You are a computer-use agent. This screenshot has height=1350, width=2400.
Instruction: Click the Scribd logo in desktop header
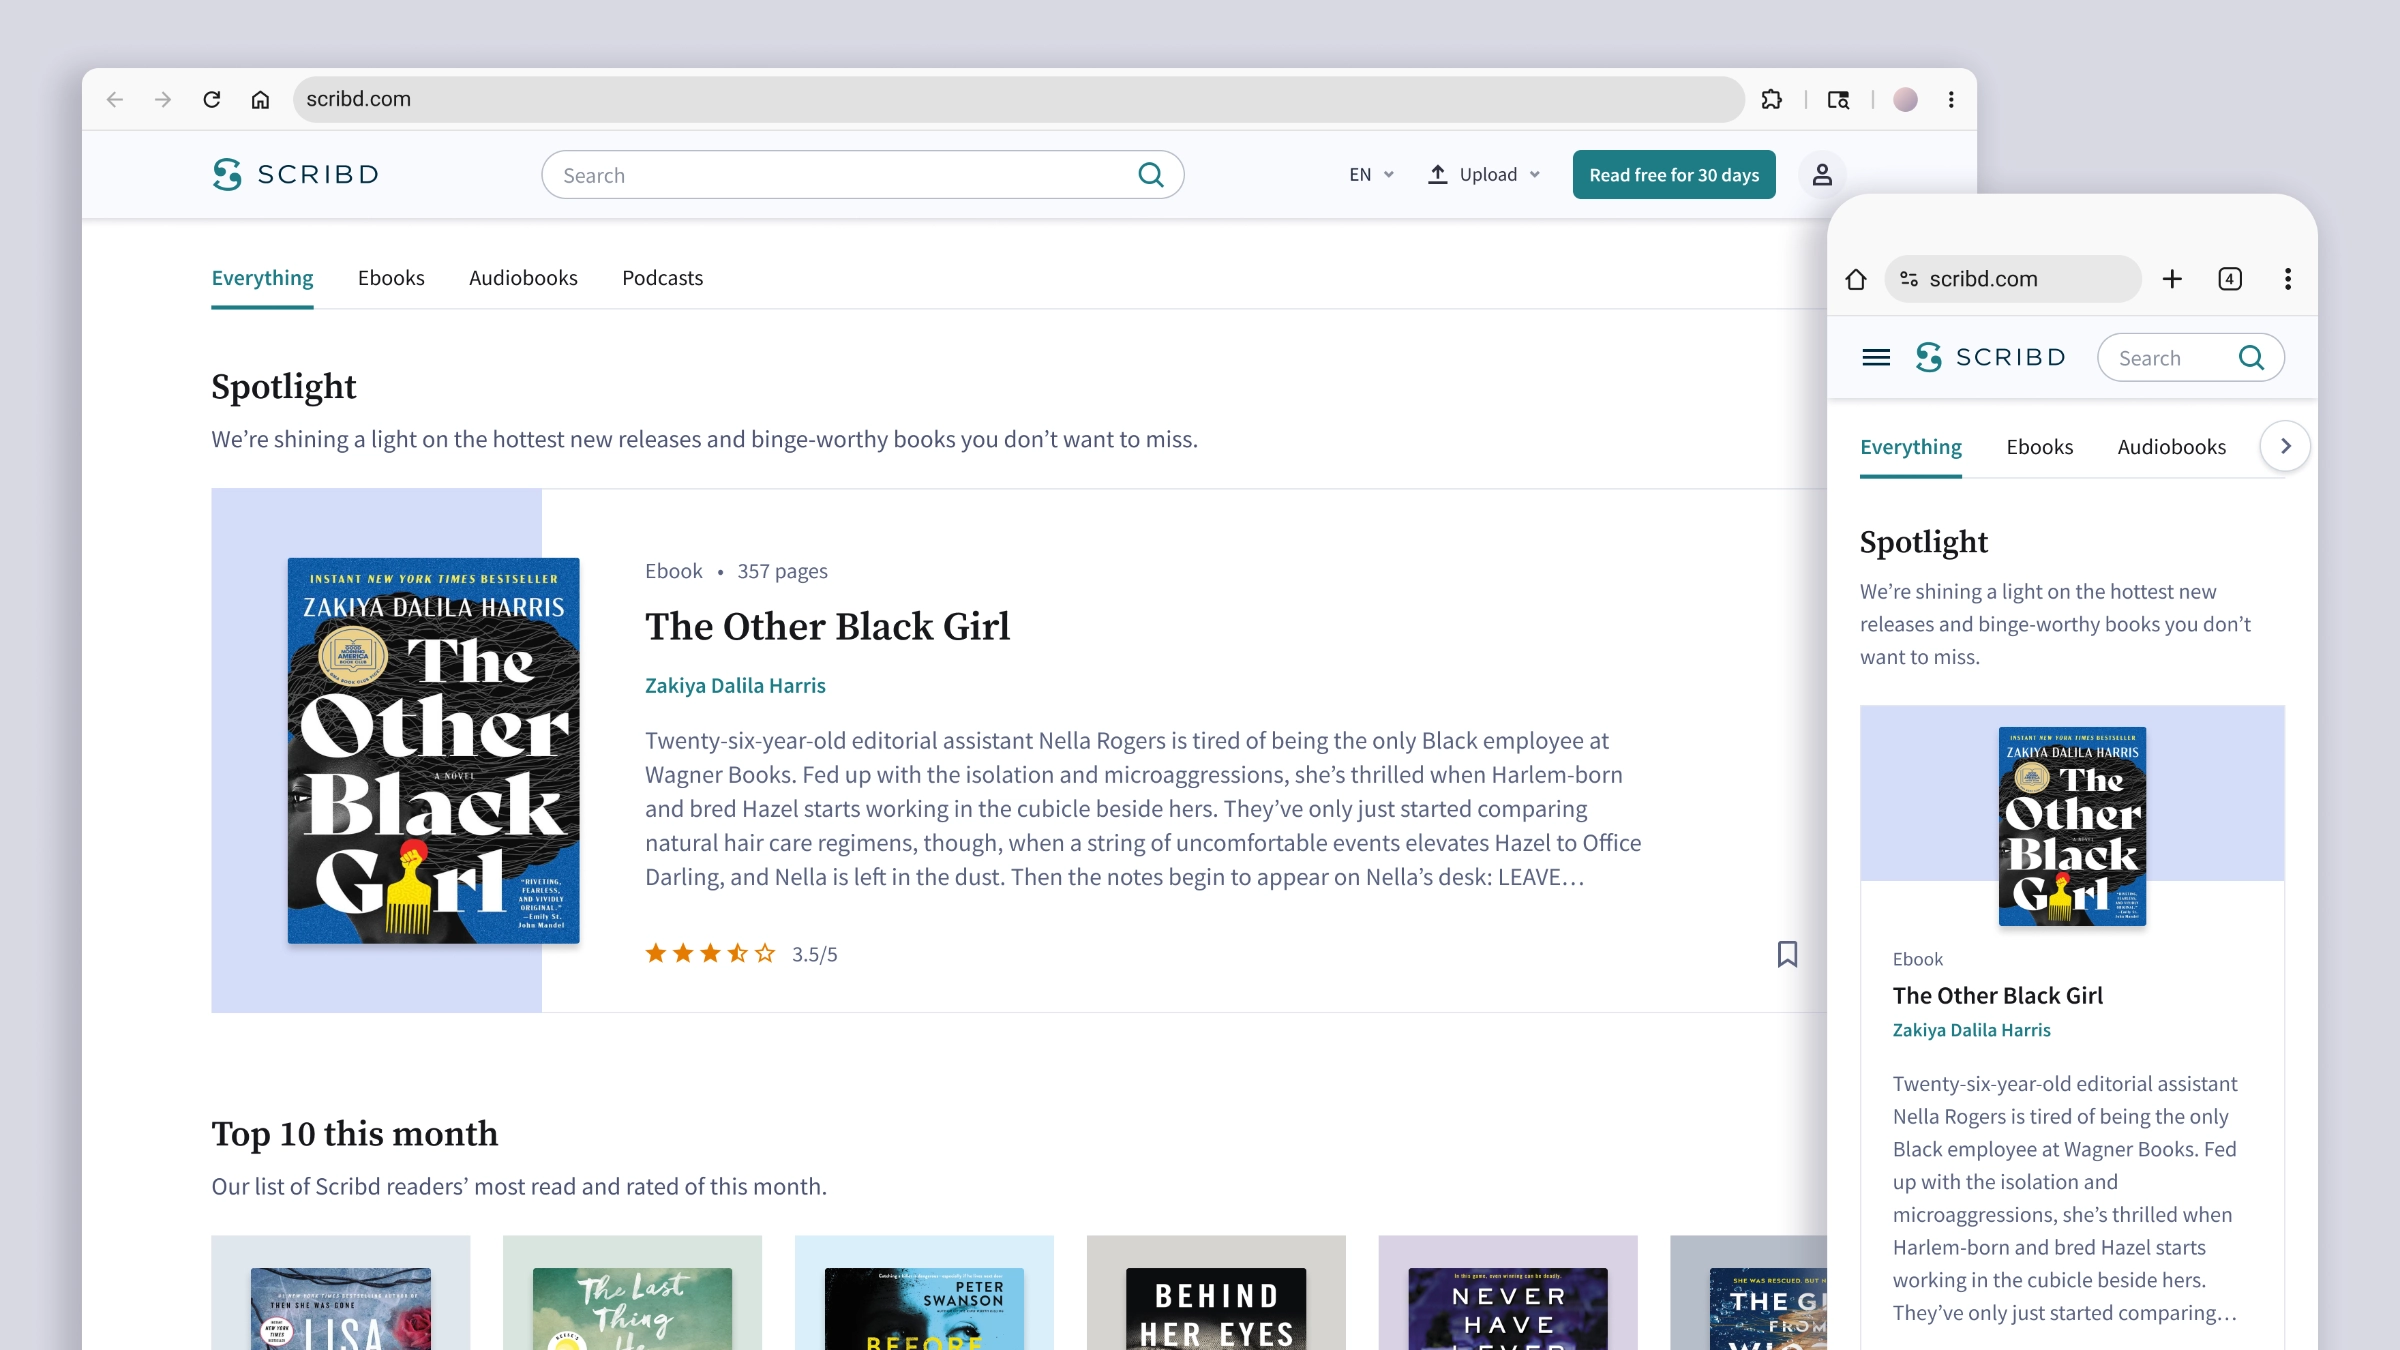coord(295,174)
